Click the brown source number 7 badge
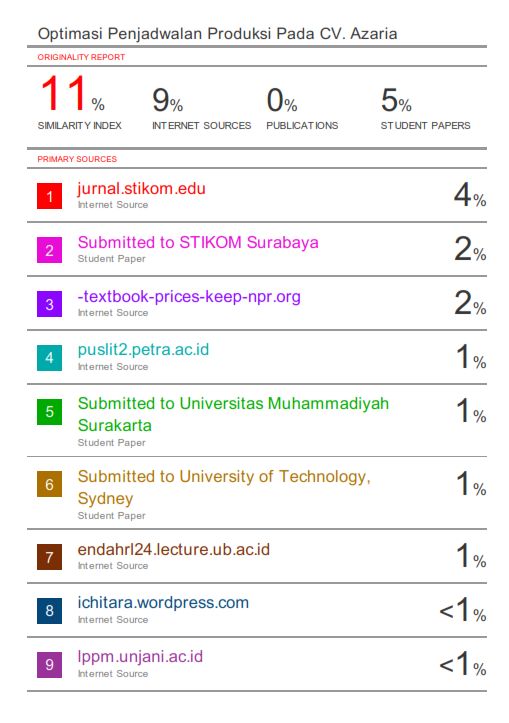Viewport: 509px width, 723px height. click(49, 557)
